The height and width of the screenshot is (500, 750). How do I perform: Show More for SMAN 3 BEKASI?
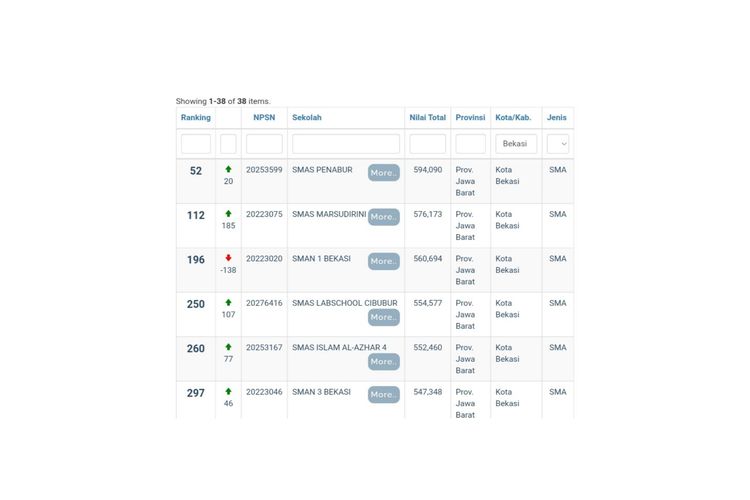pyautogui.click(x=383, y=395)
